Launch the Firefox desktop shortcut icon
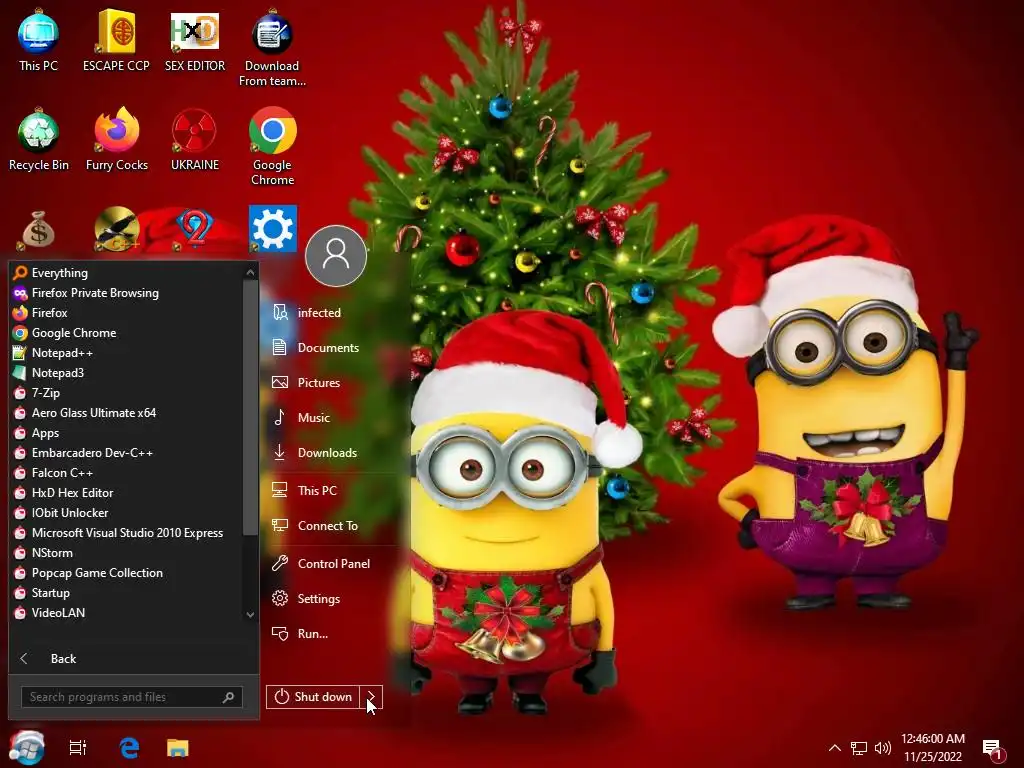 coord(117,140)
